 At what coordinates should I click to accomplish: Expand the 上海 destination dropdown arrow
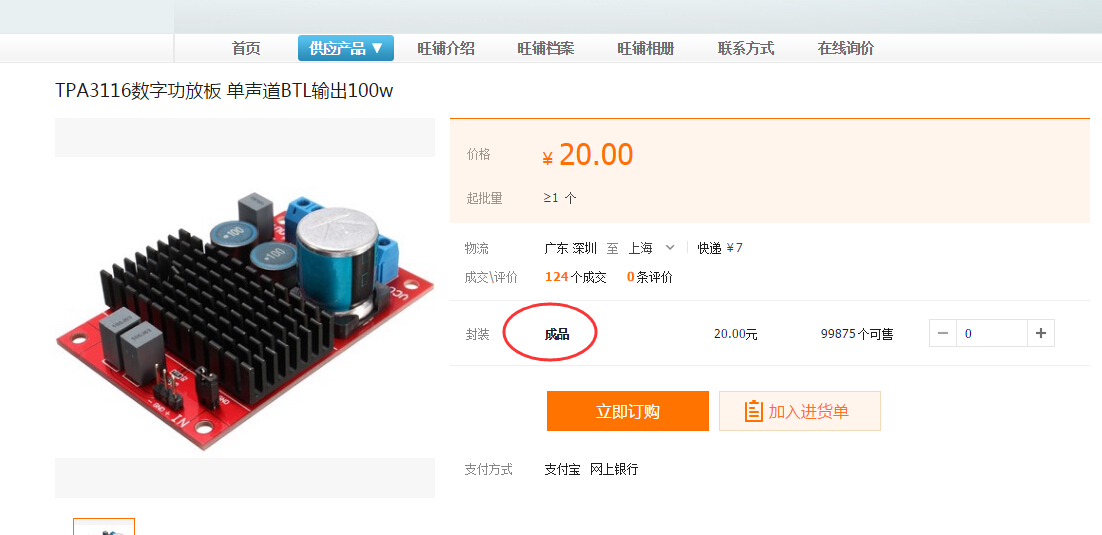pos(670,247)
